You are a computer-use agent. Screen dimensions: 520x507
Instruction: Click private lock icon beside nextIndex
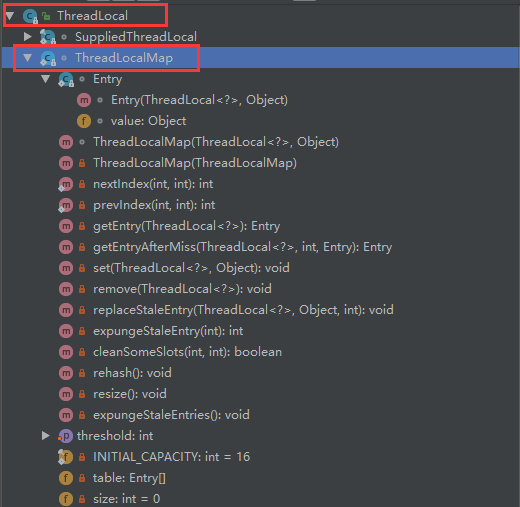[x=82, y=184]
